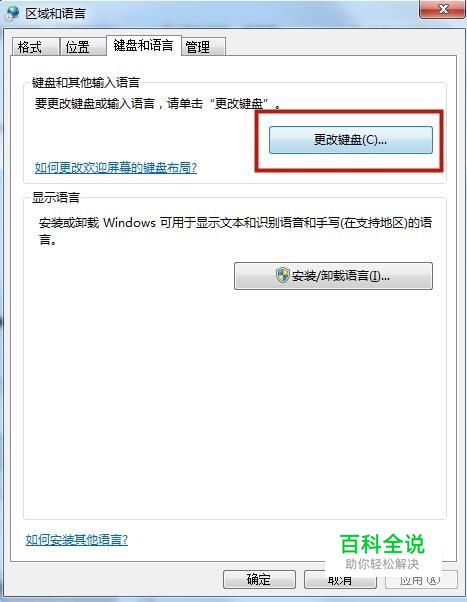Click the 键盘和其他输入语言 group label

point(86,82)
